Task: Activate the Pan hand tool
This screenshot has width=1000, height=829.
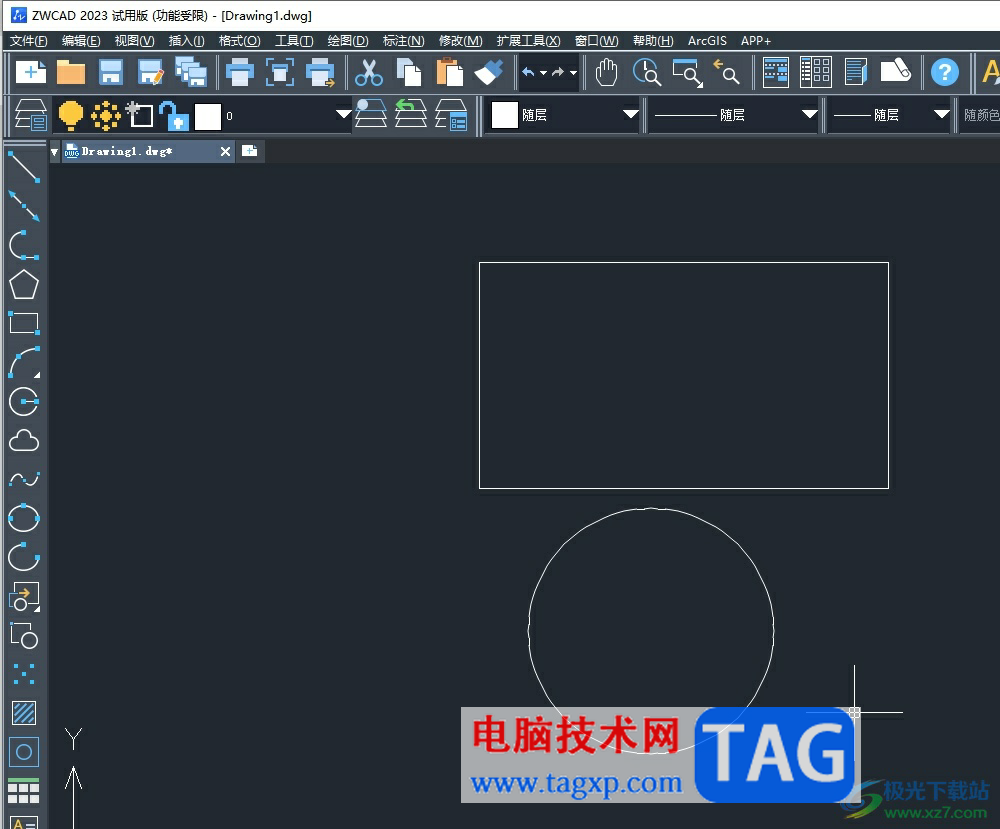Action: click(607, 72)
